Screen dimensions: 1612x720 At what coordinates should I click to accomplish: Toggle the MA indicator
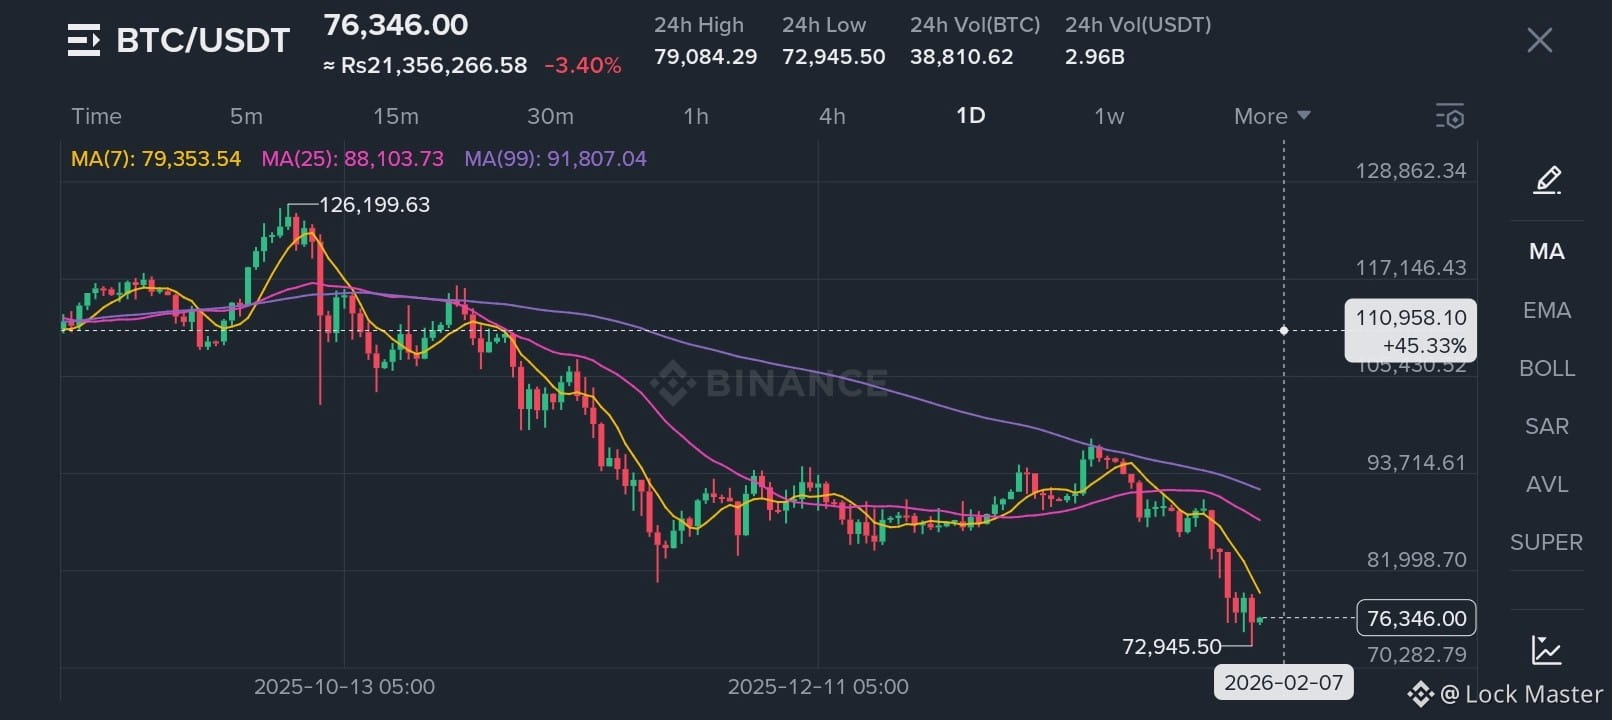pos(1546,252)
